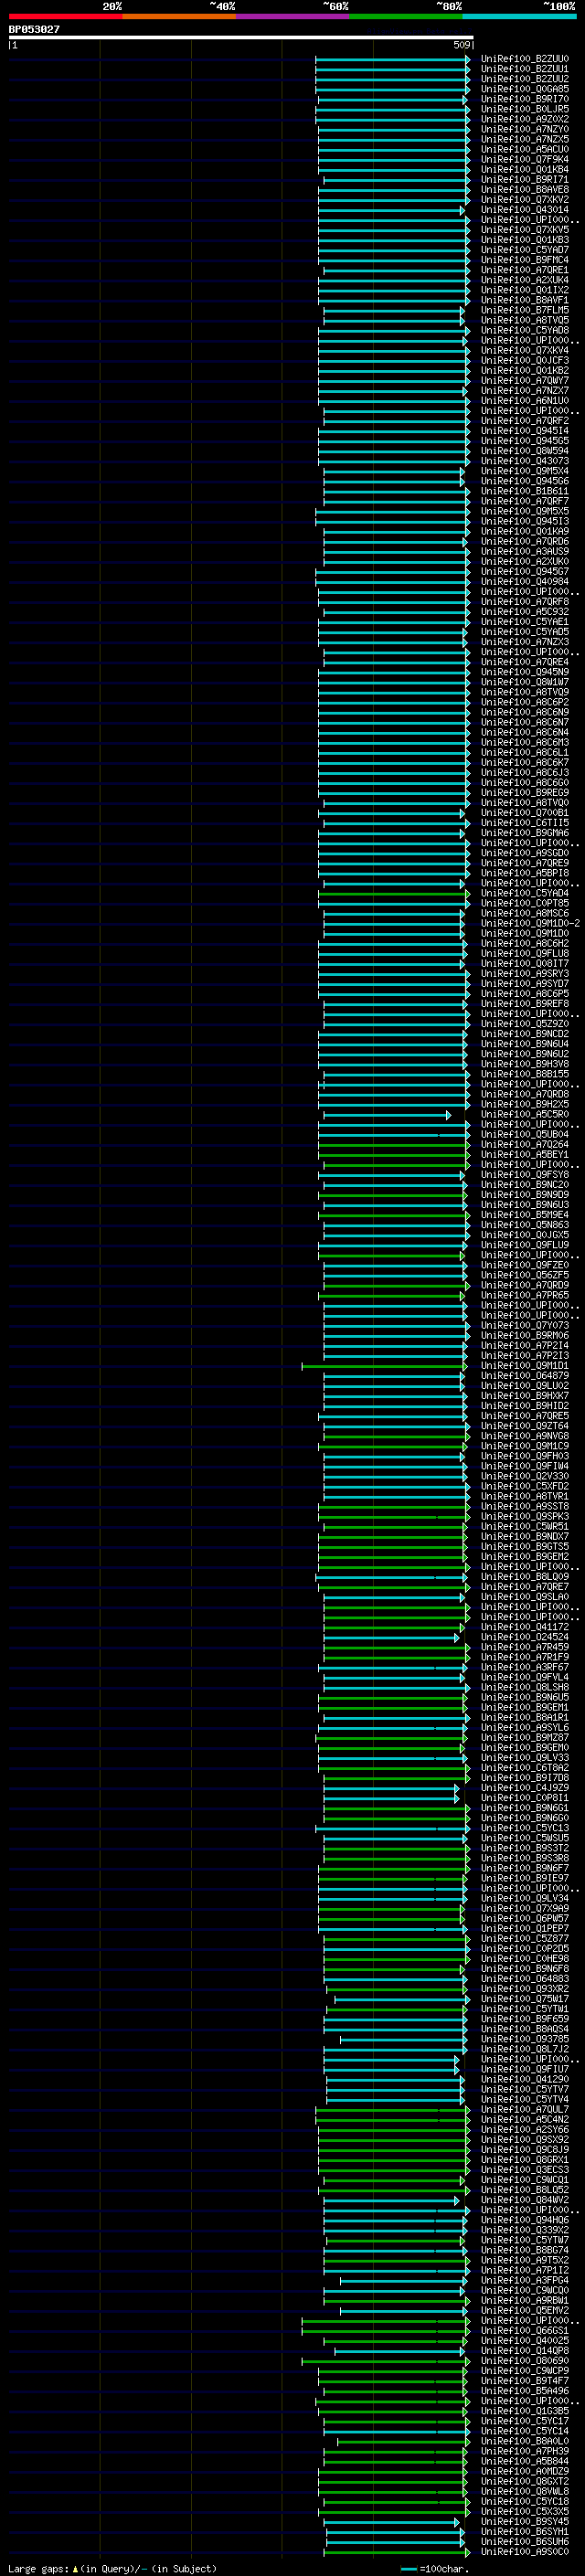Select hit label UniRef100_B9FMC4
This screenshot has height=2576, width=585.
525,260
